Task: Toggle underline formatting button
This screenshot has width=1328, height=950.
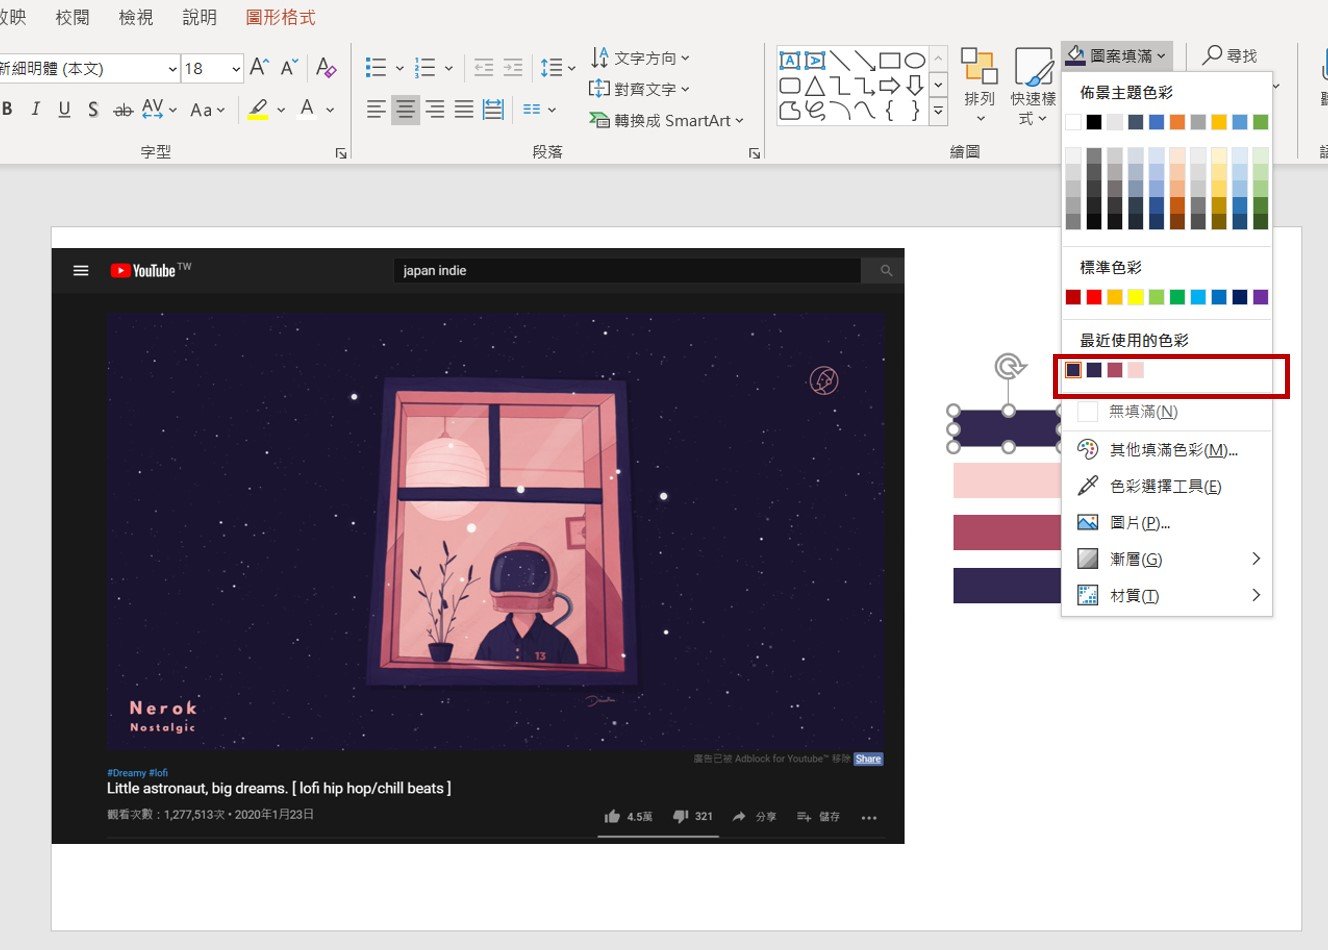Action: [64, 109]
